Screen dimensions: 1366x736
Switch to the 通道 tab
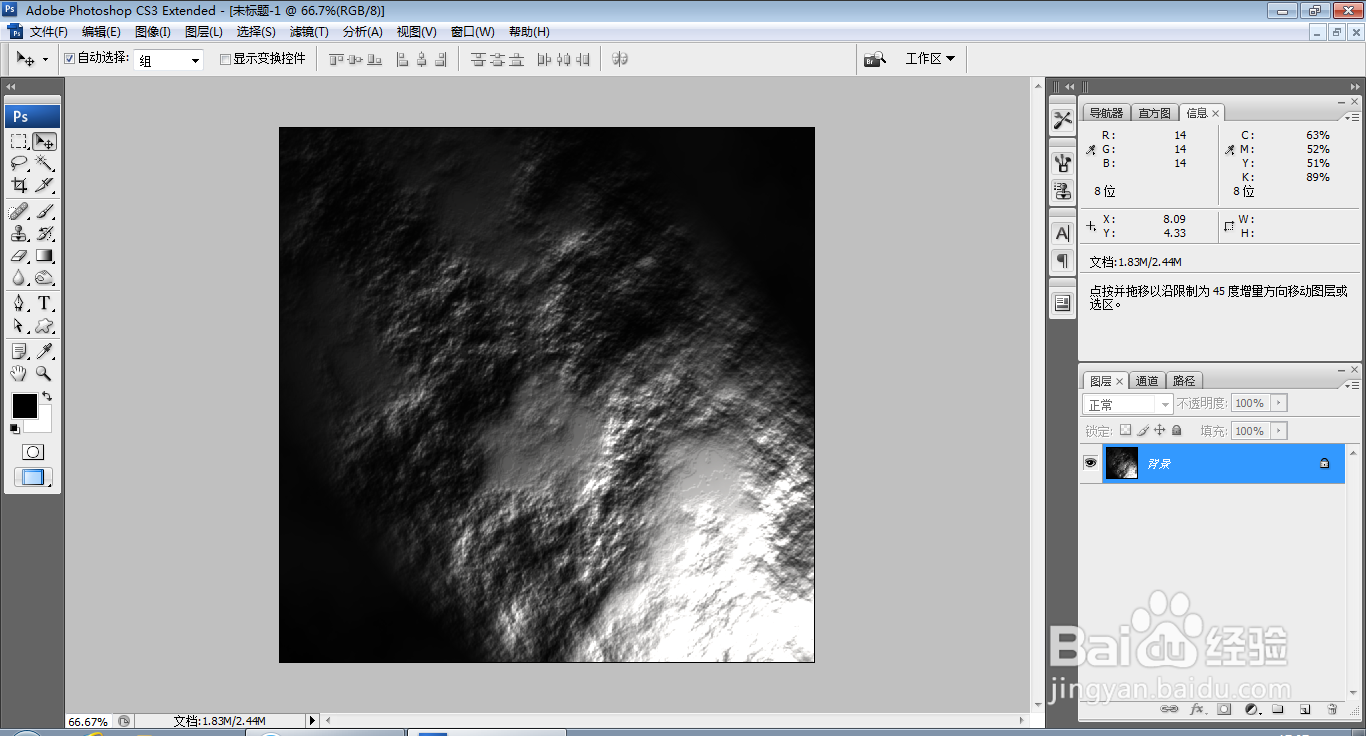point(1148,381)
